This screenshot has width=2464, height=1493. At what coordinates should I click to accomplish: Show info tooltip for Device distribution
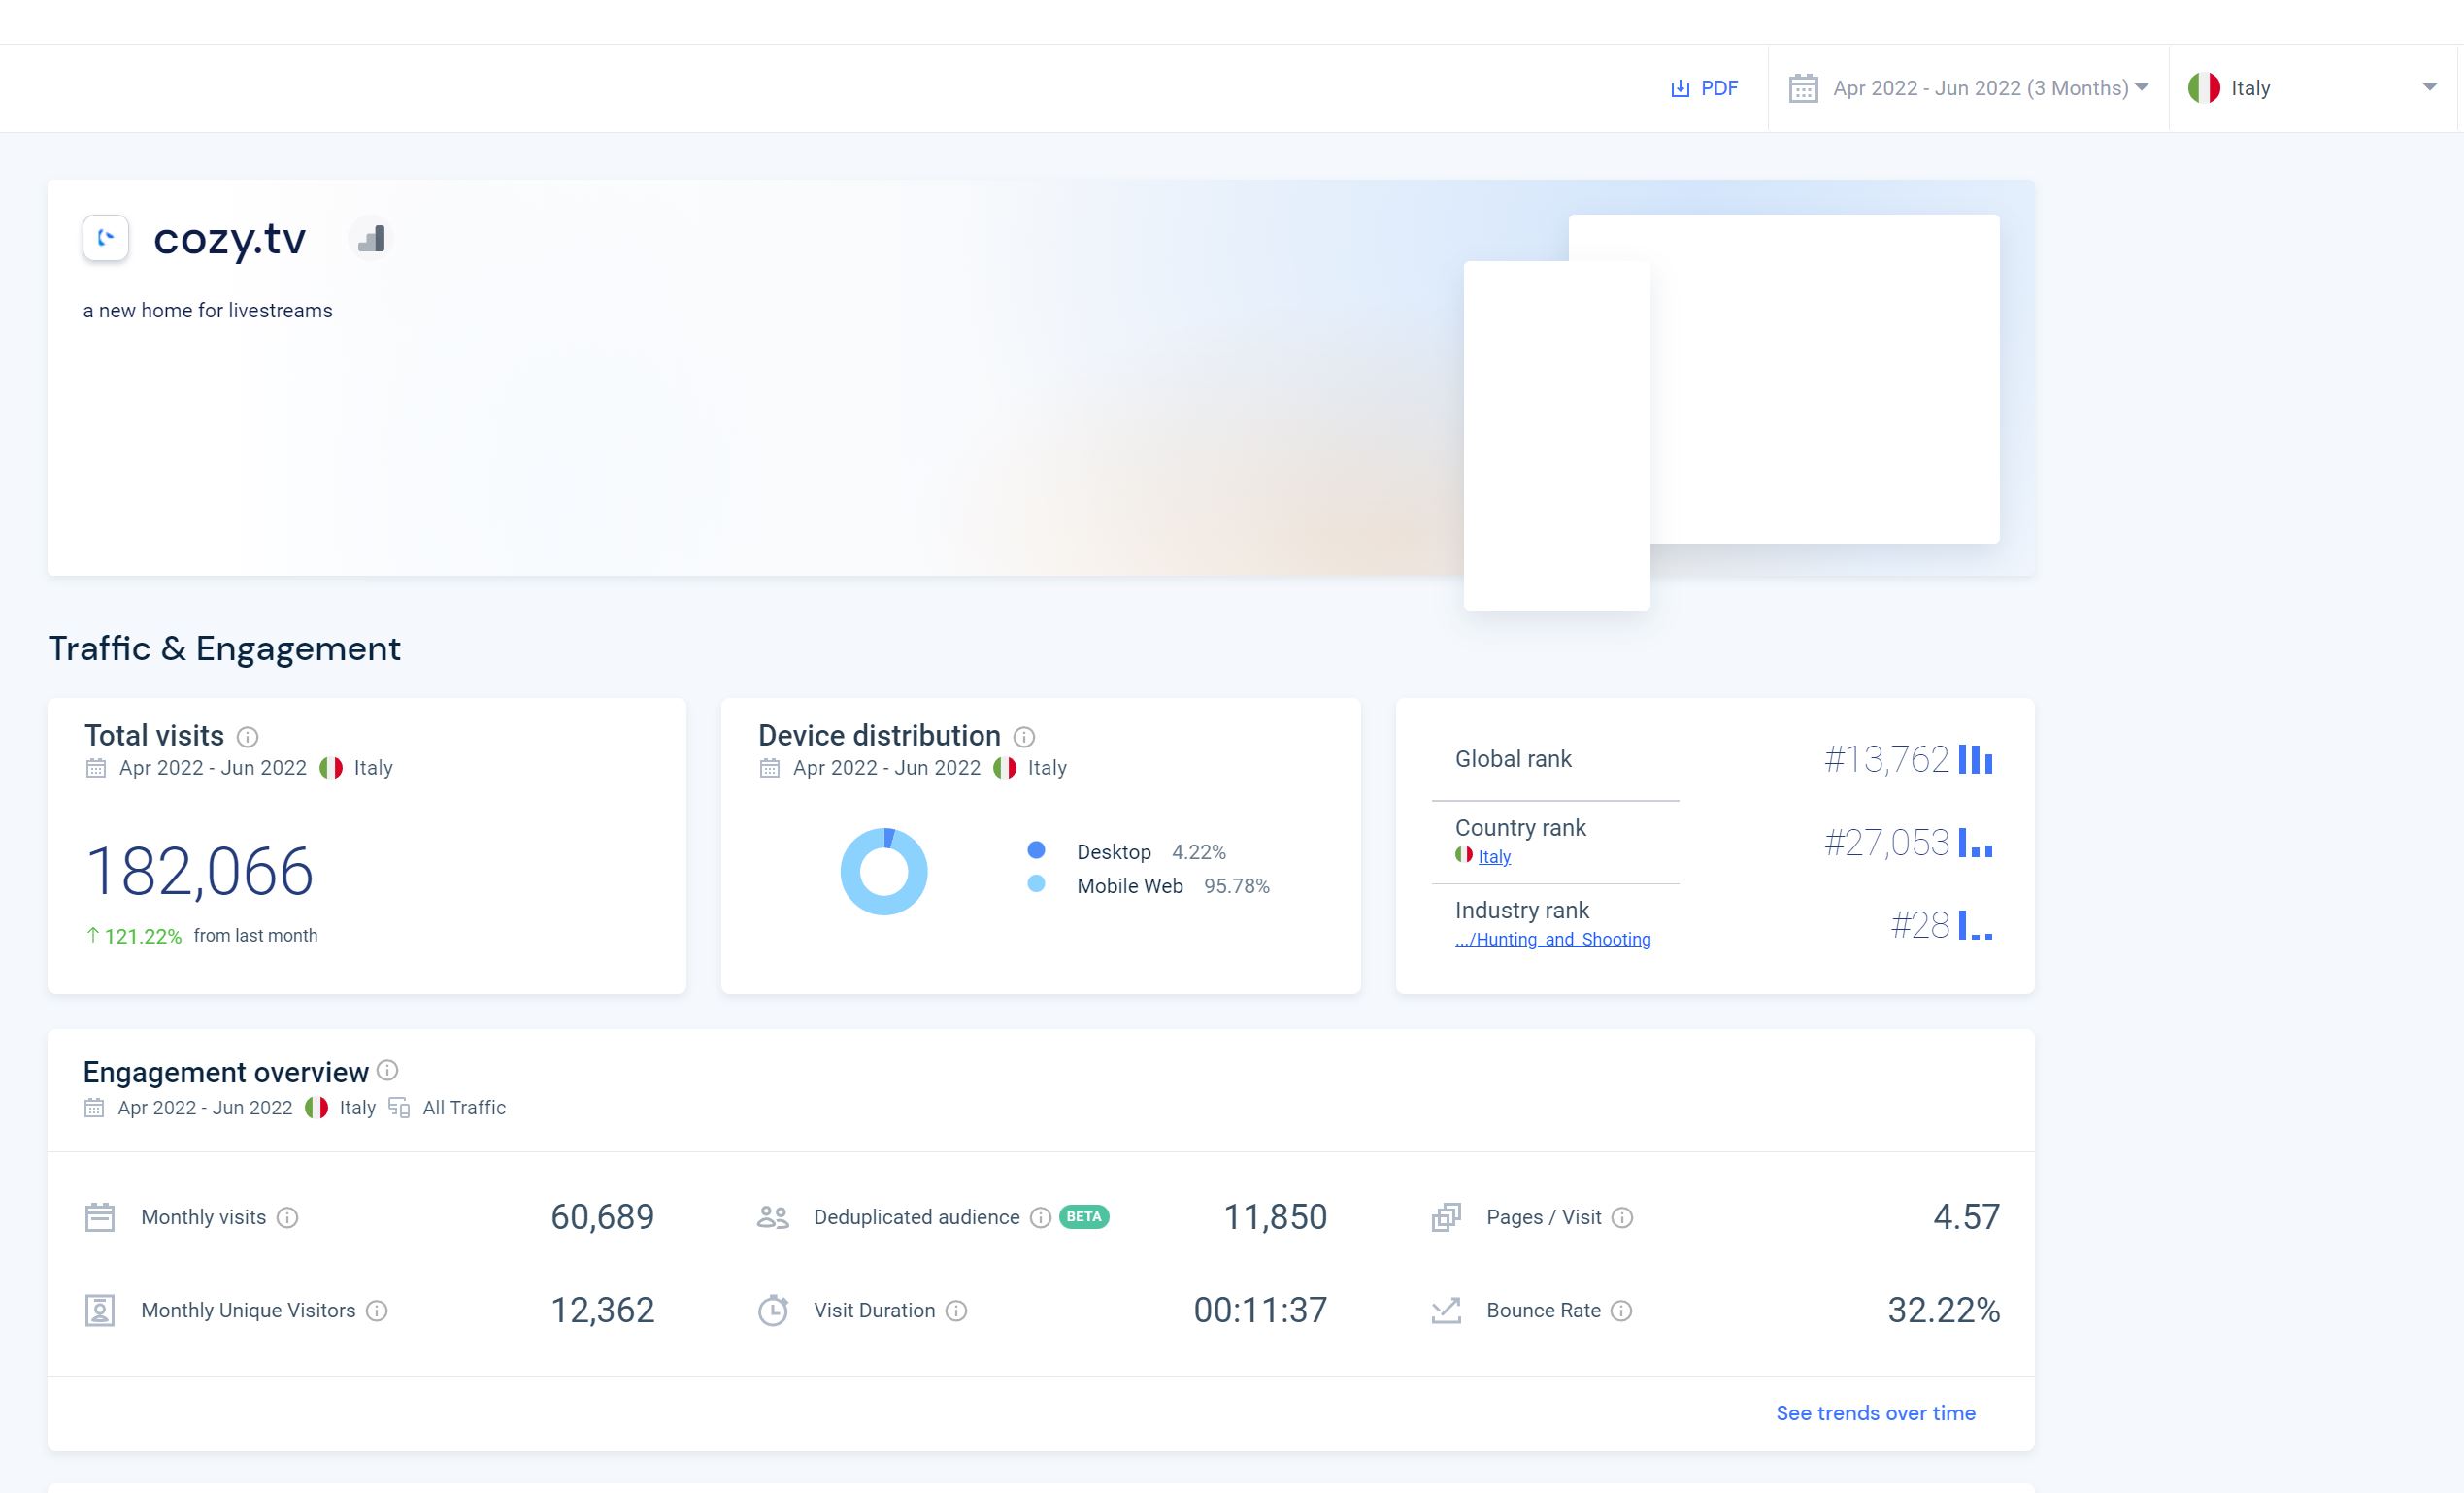pyautogui.click(x=1024, y=737)
